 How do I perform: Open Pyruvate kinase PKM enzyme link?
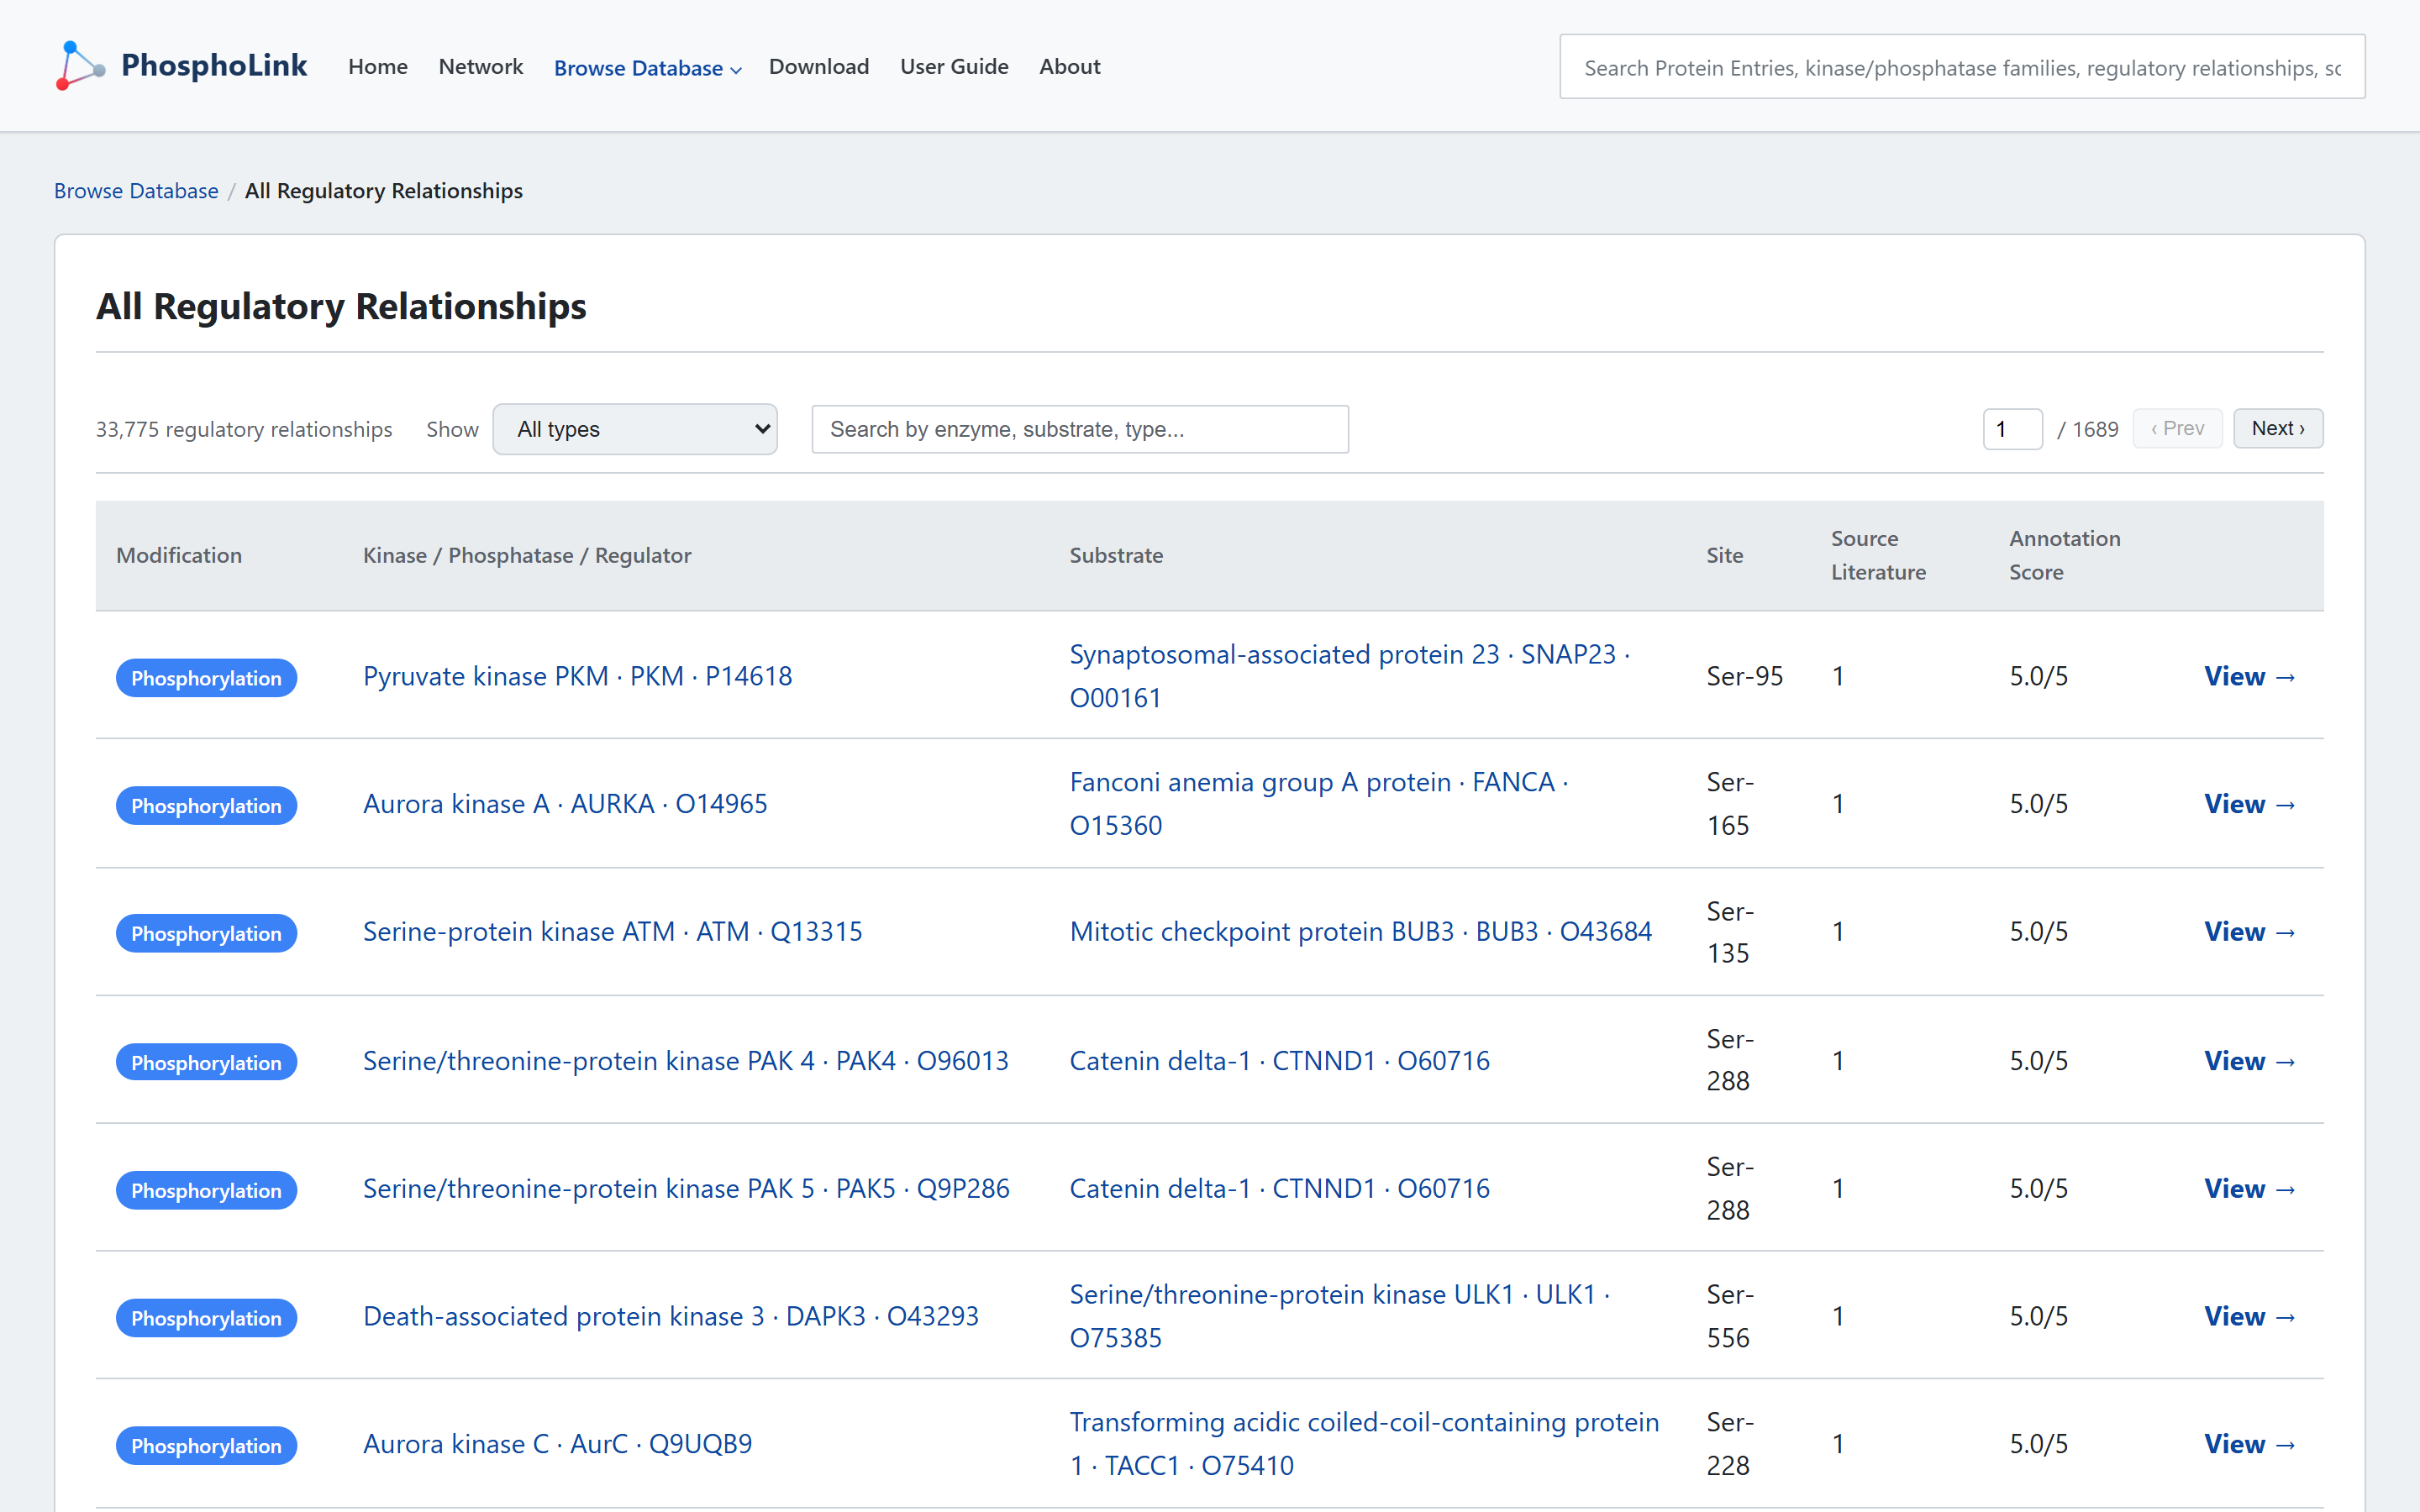pos(577,676)
